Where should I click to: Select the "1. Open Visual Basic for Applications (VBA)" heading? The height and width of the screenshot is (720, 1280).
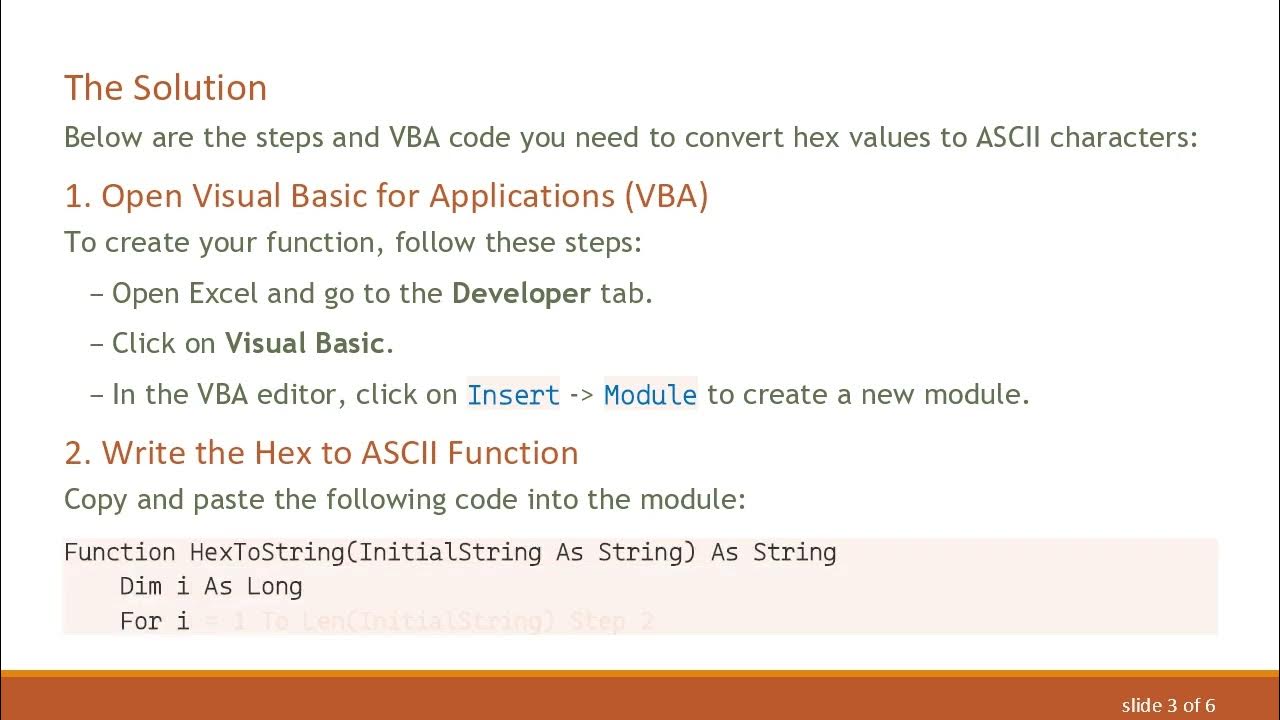pyautogui.click(x=386, y=196)
